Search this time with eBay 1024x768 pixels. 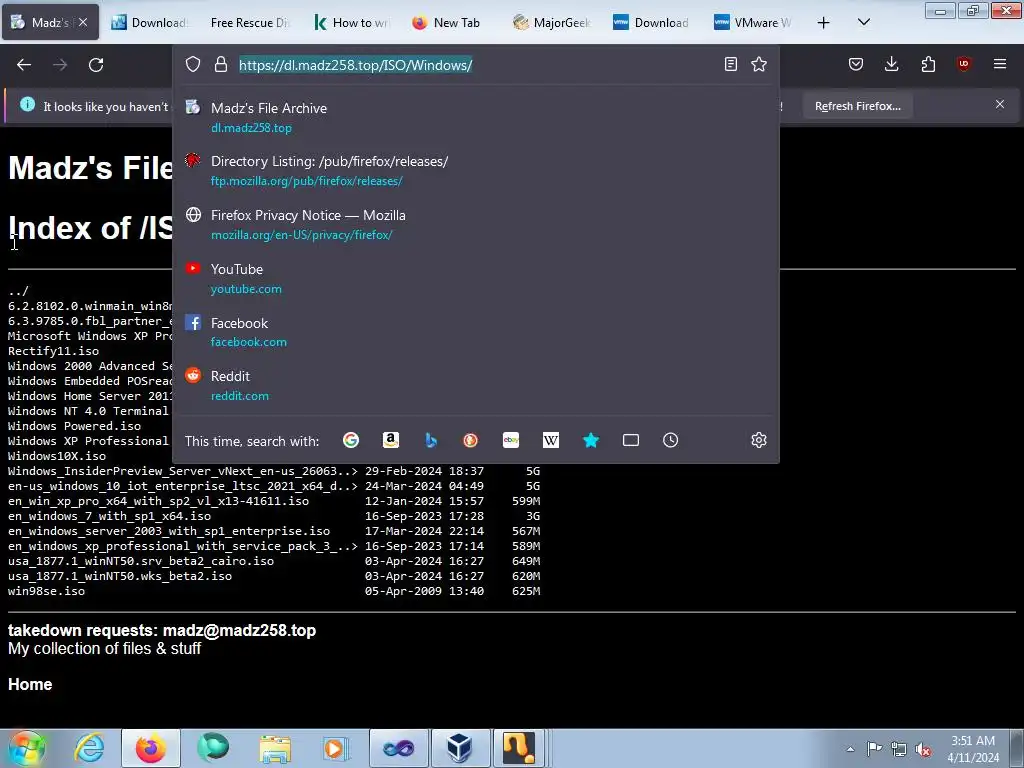click(x=511, y=440)
